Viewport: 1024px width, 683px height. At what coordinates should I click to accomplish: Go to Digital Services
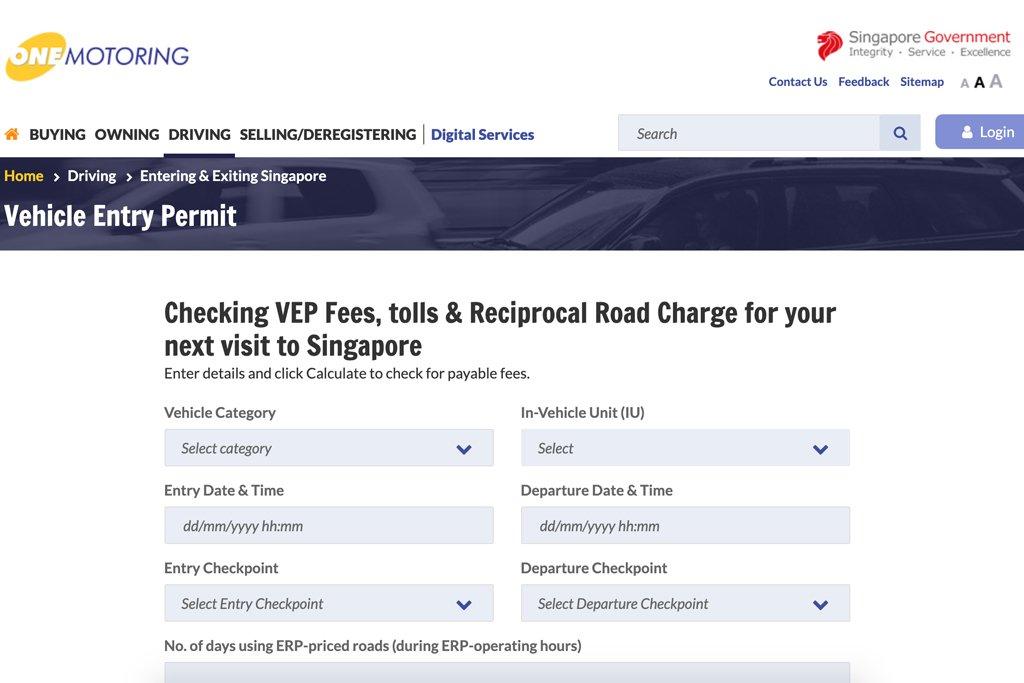[x=482, y=134]
